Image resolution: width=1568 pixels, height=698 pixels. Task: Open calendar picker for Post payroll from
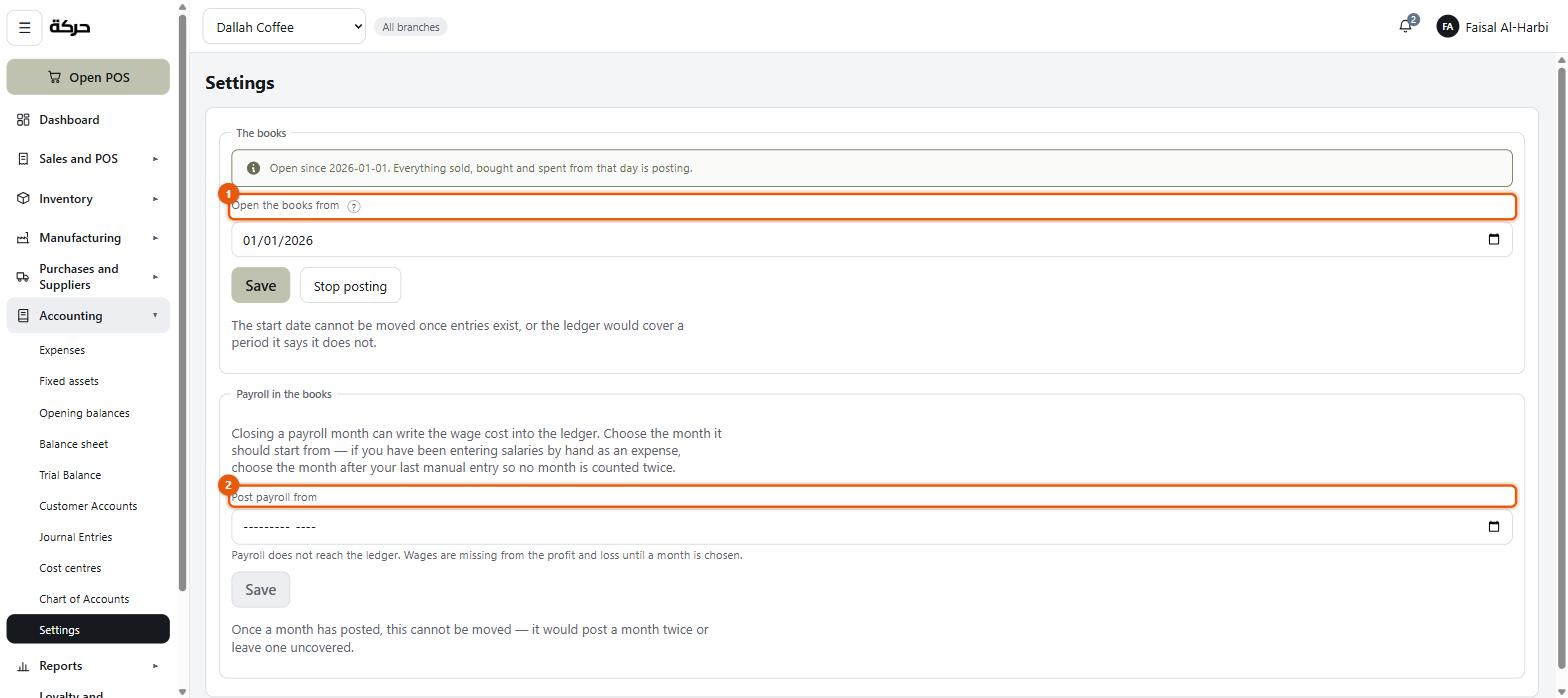click(x=1494, y=527)
